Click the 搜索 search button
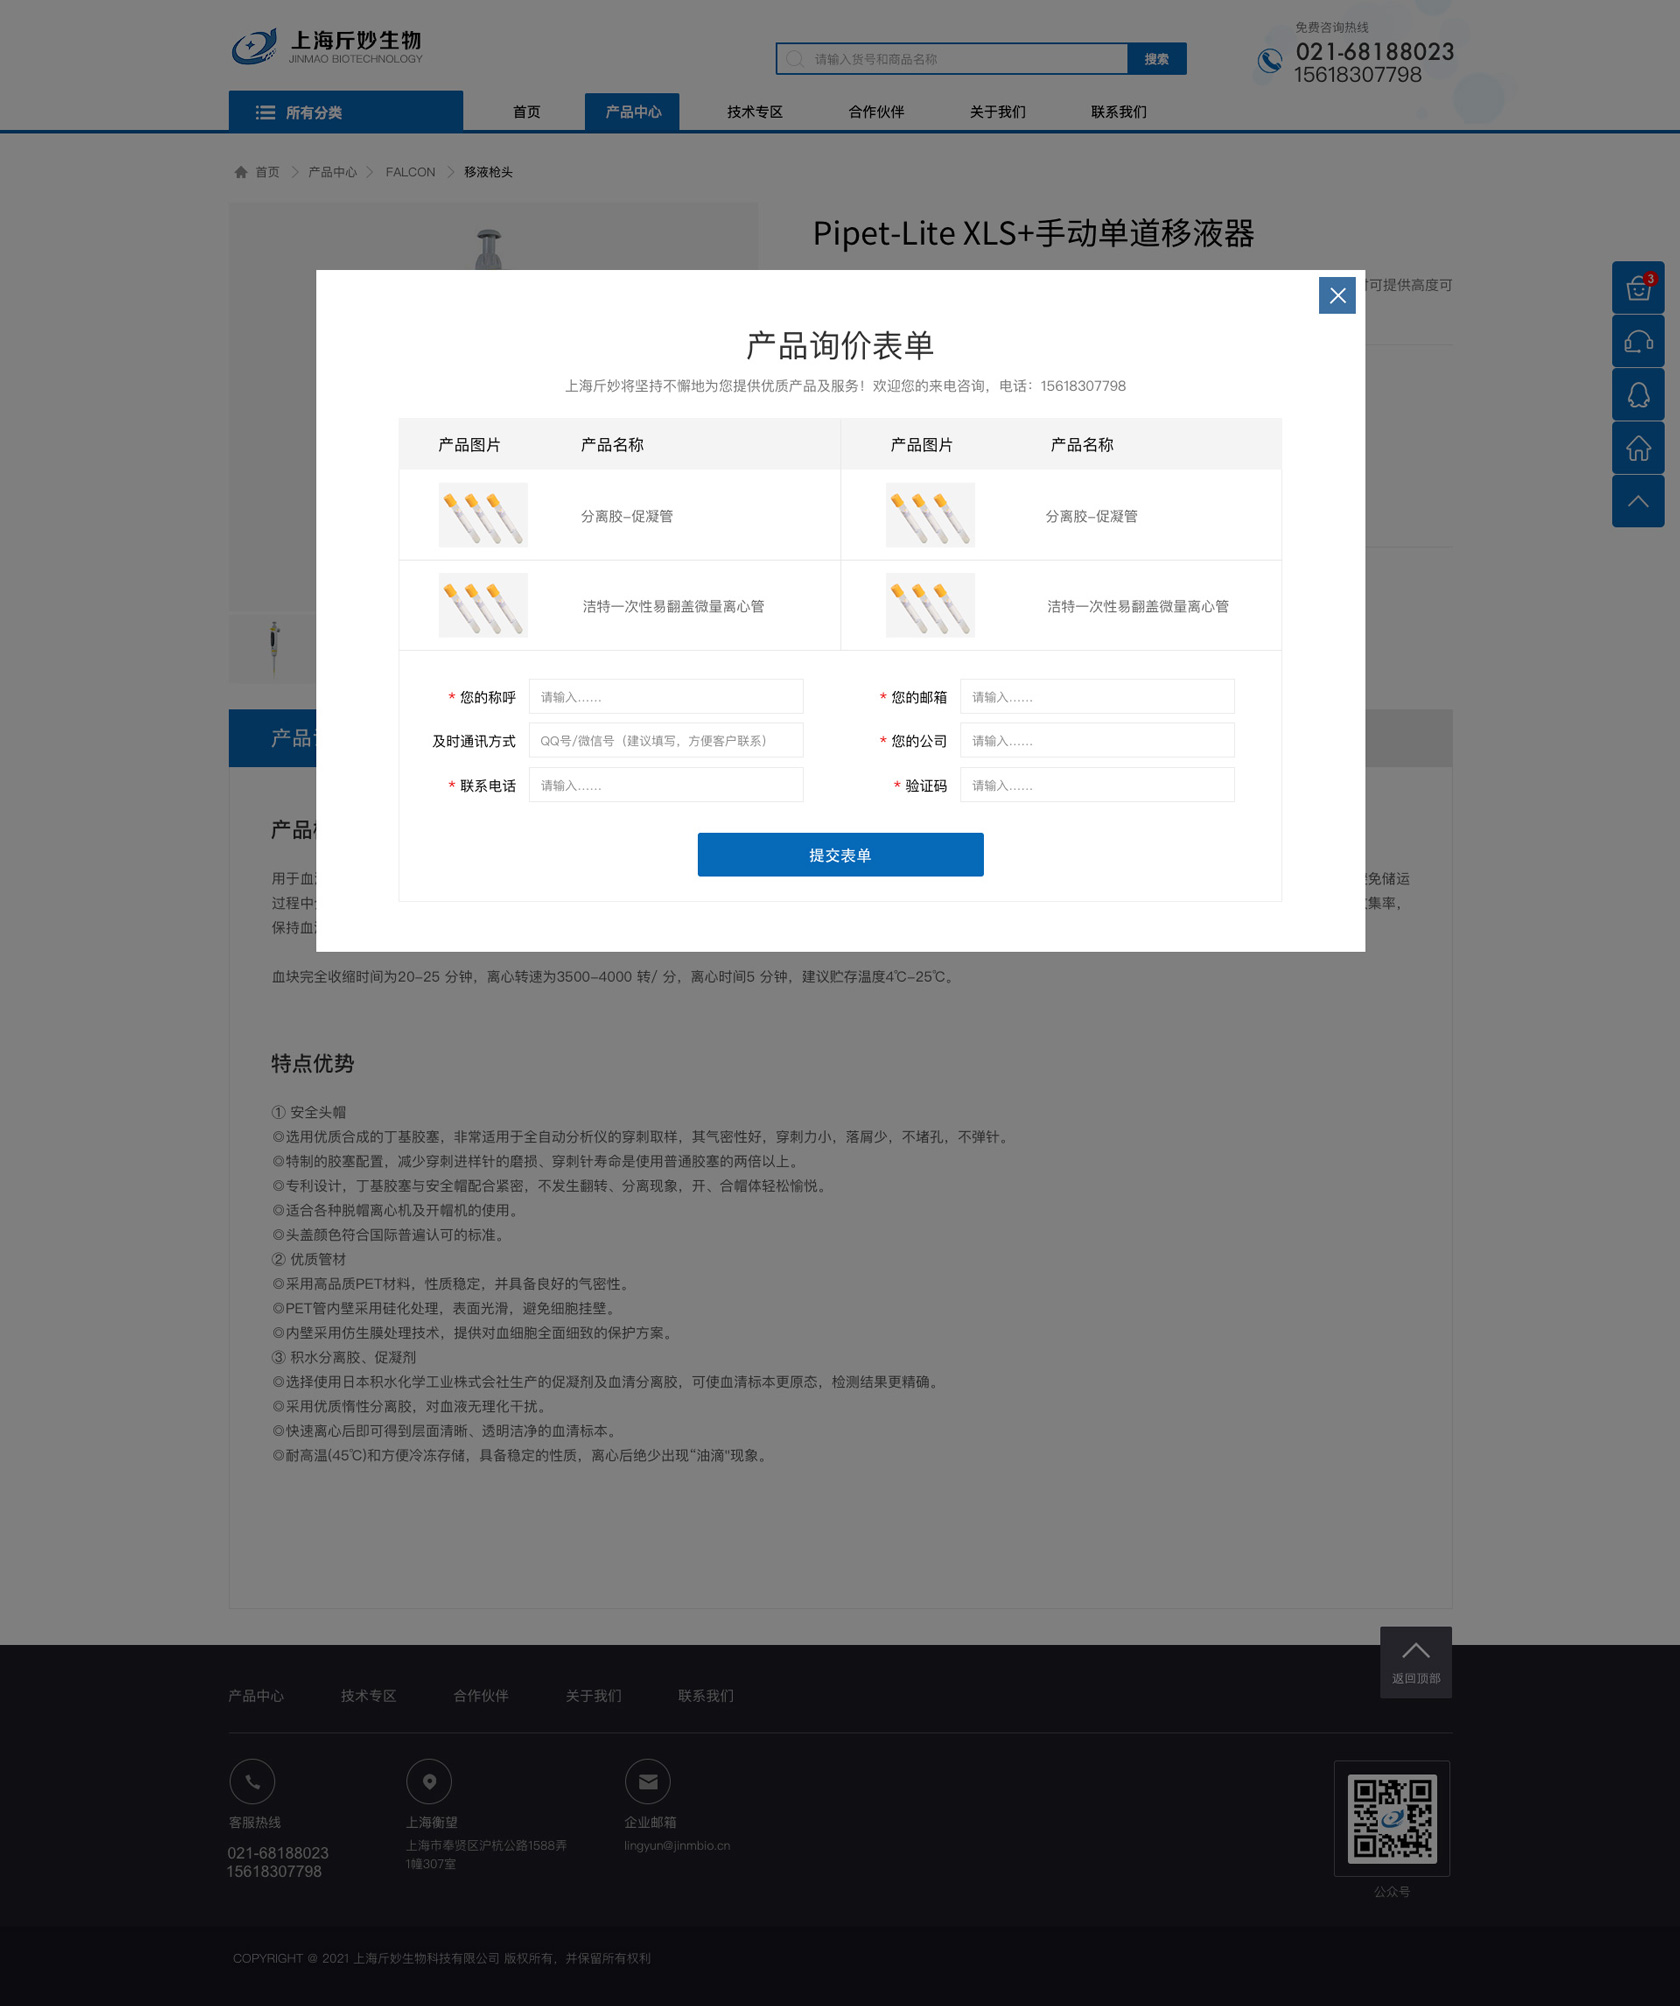 click(1157, 59)
